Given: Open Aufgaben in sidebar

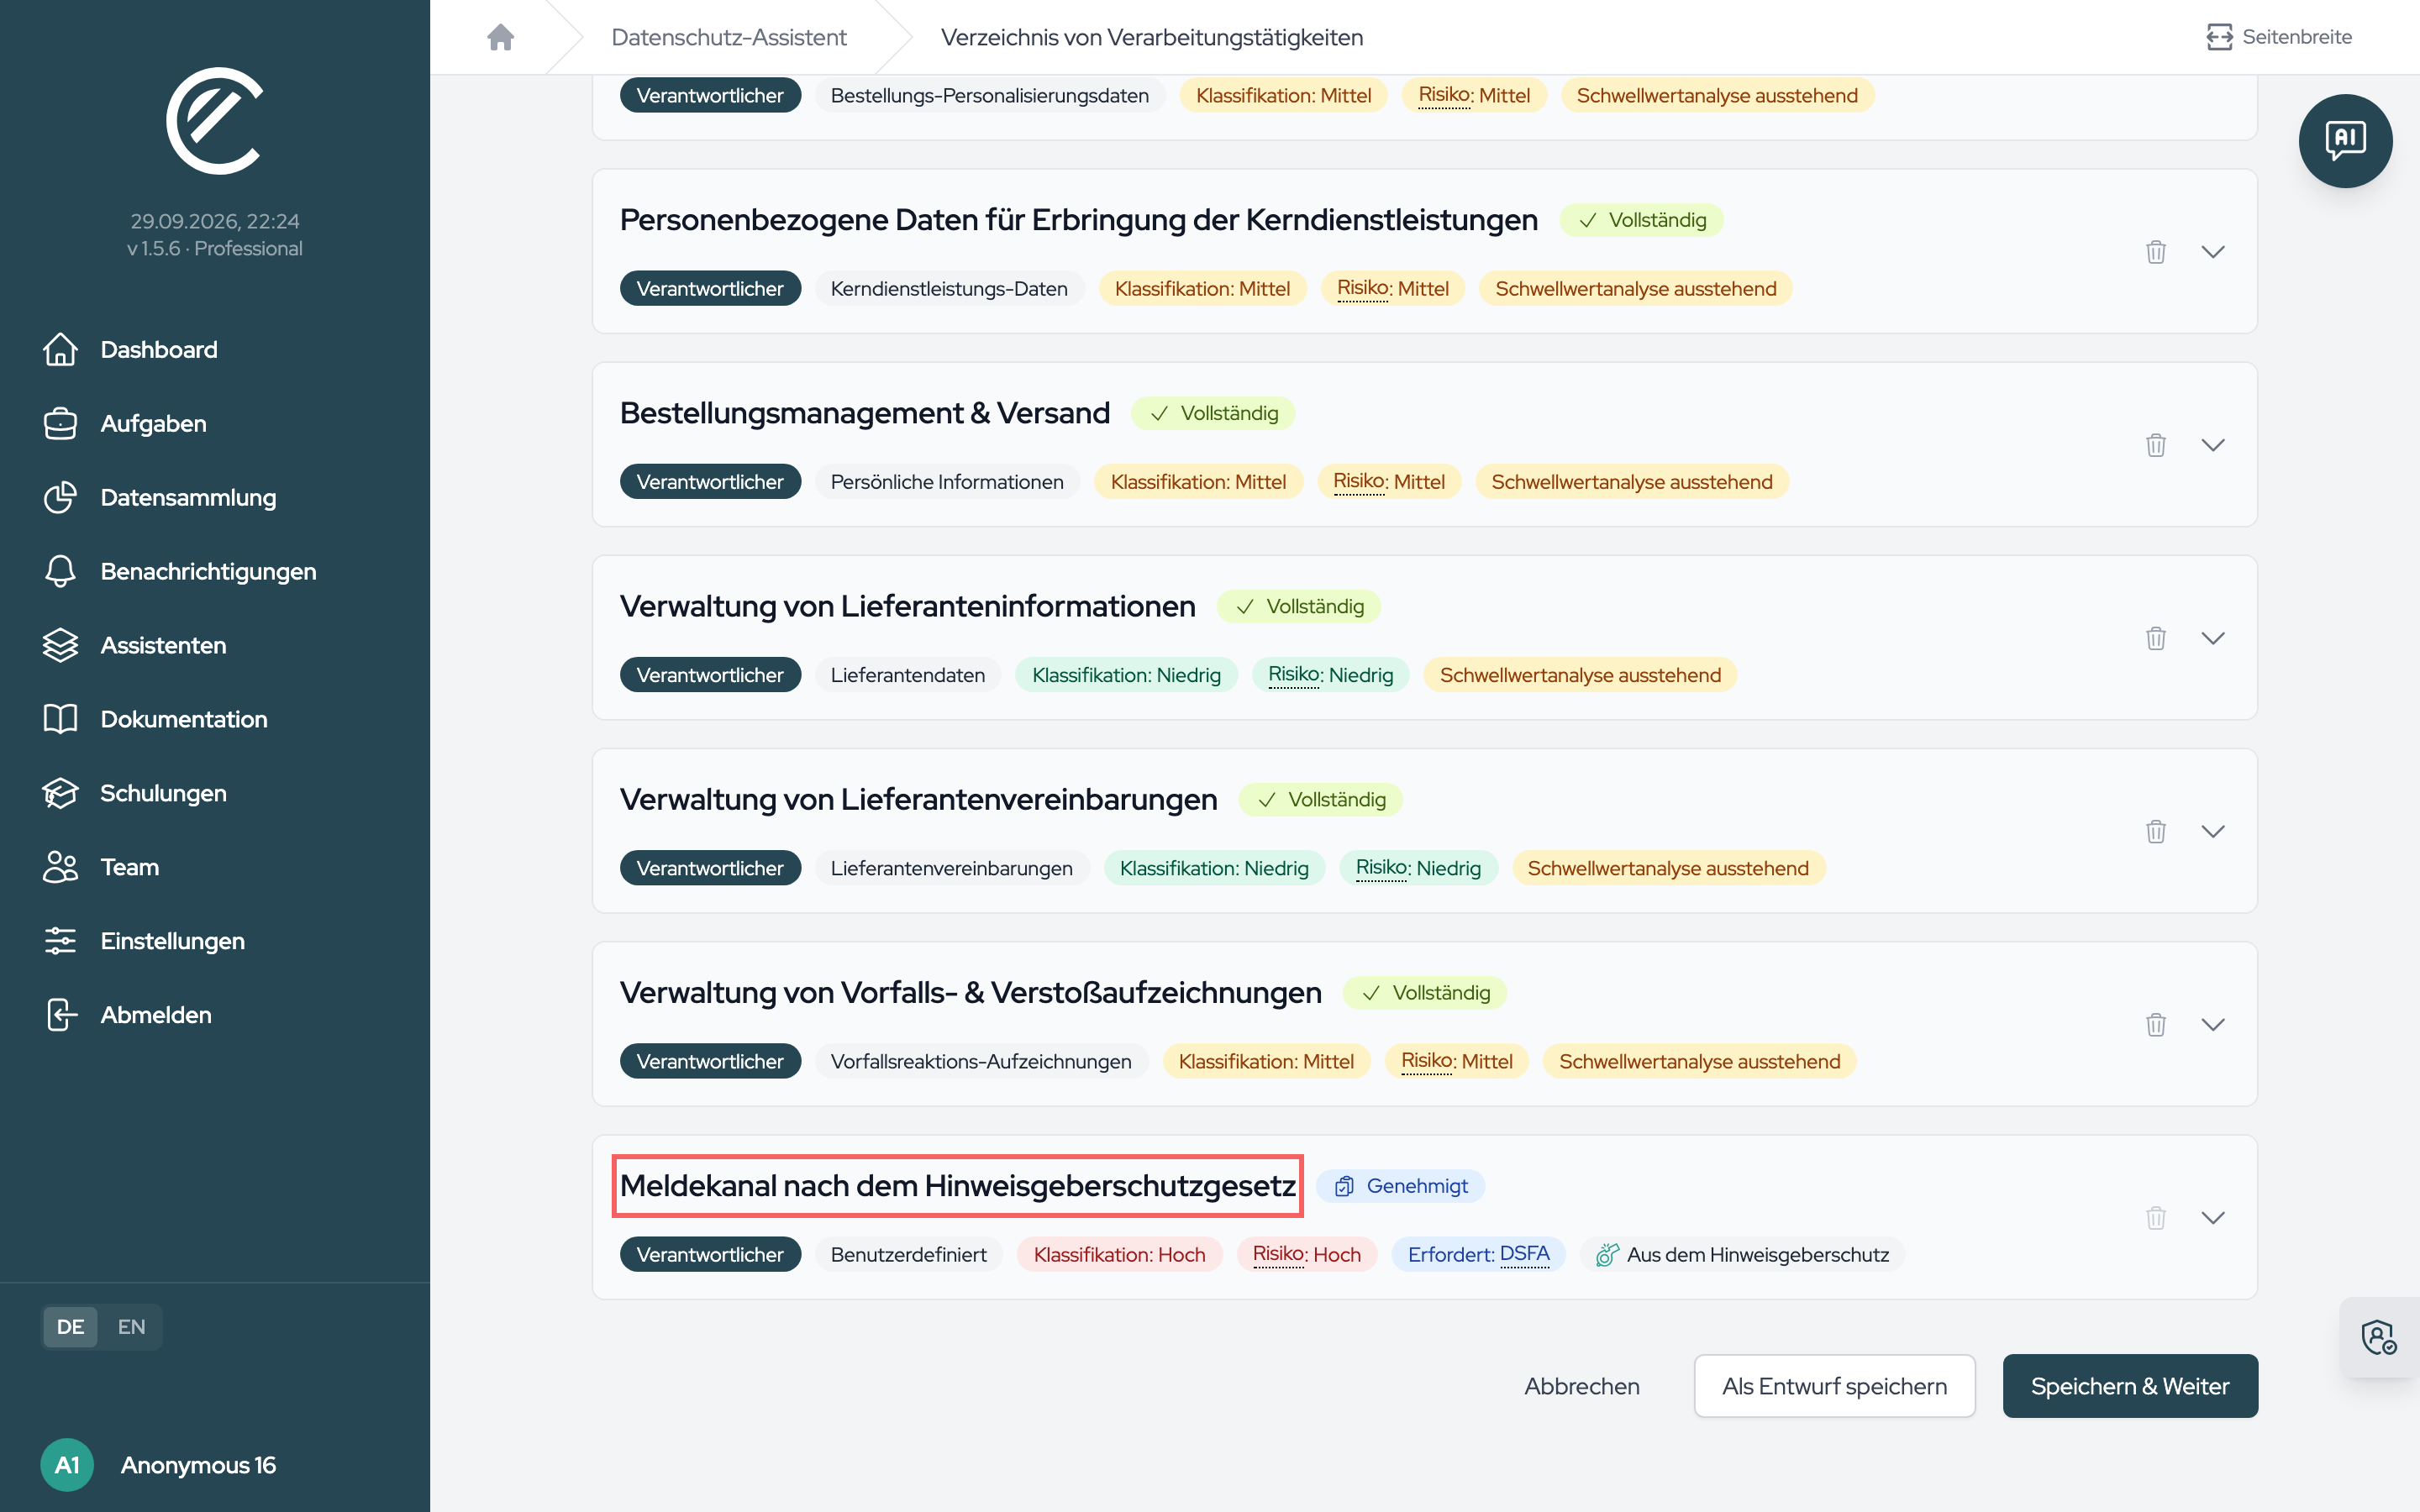Looking at the screenshot, I should [x=125, y=424].
